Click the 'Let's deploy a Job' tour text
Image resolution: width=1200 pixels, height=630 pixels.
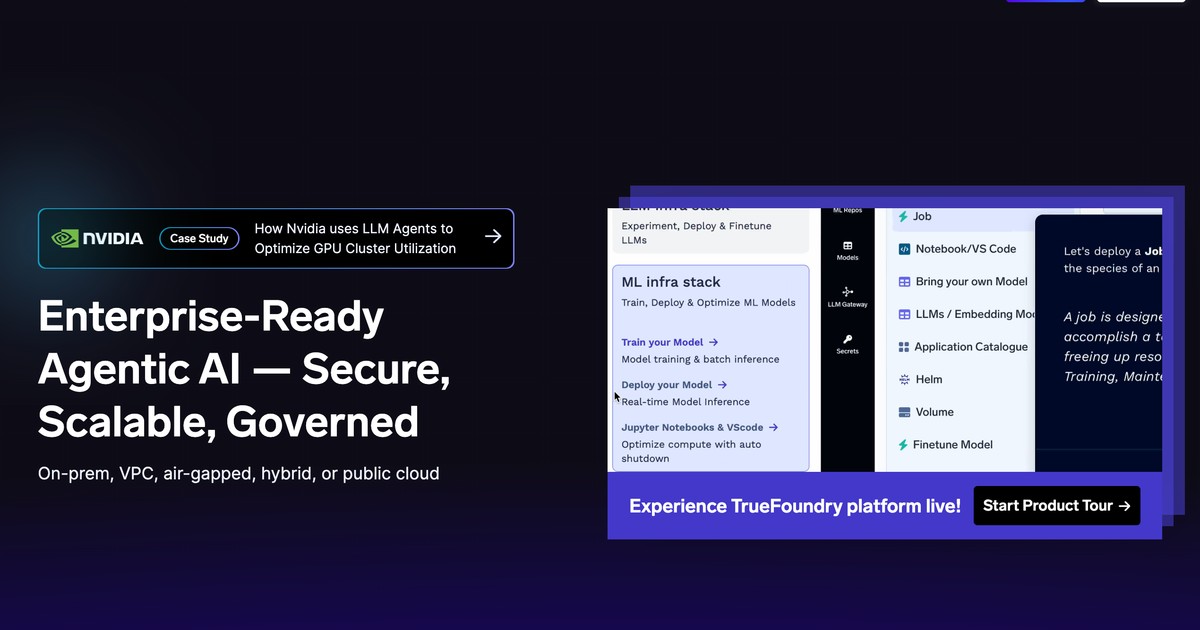click(x=1113, y=260)
